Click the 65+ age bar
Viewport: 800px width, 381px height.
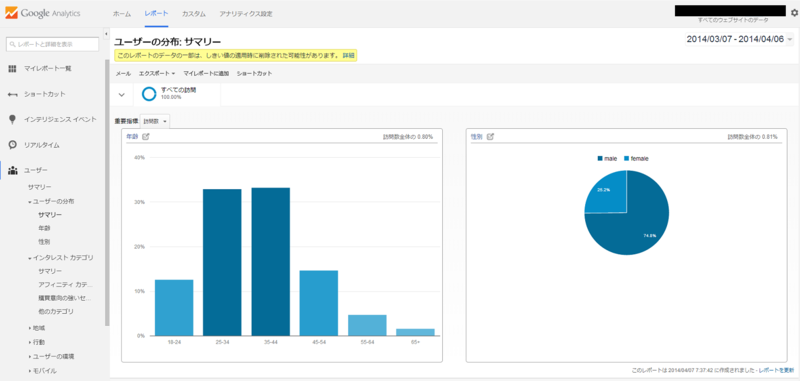pyautogui.click(x=415, y=332)
